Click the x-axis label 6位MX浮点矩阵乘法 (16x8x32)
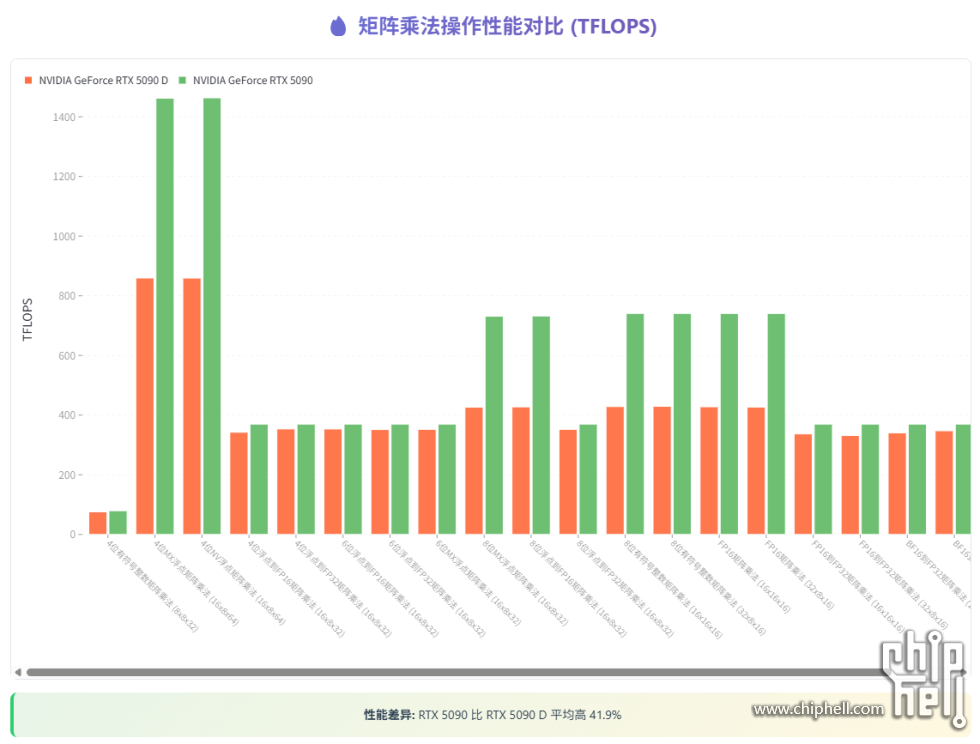This screenshot has height=744, width=980. tap(478, 583)
